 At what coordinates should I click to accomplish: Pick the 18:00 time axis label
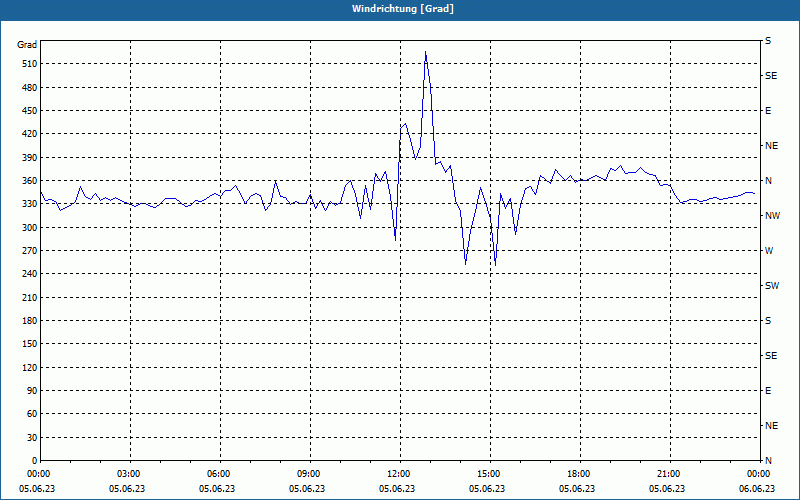click(577, 473)
